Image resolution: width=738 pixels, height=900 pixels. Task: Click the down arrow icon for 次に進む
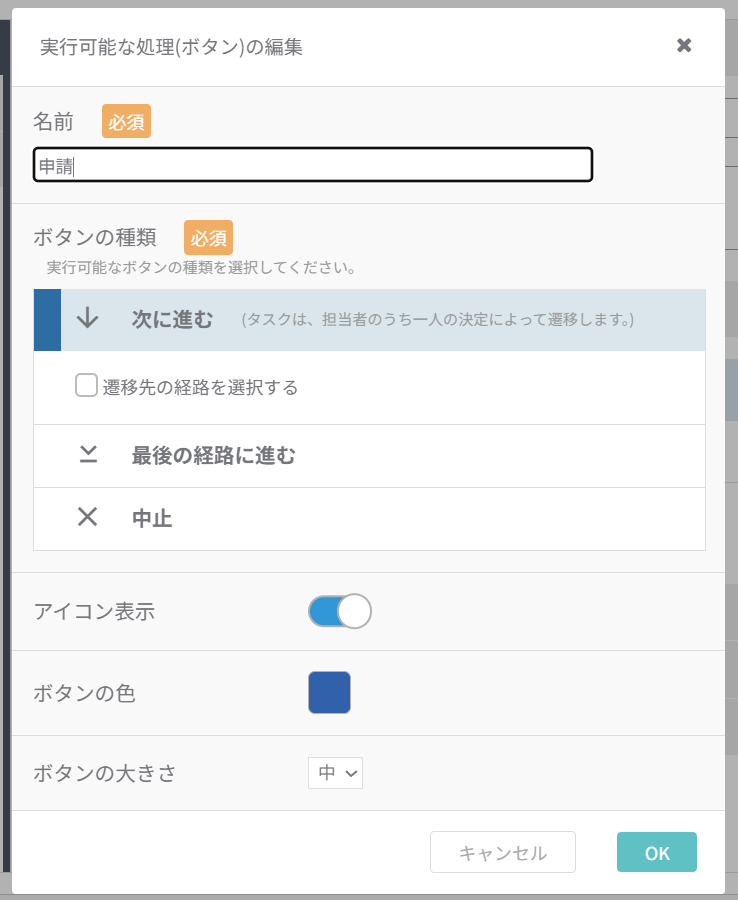(x=88, y=319)
